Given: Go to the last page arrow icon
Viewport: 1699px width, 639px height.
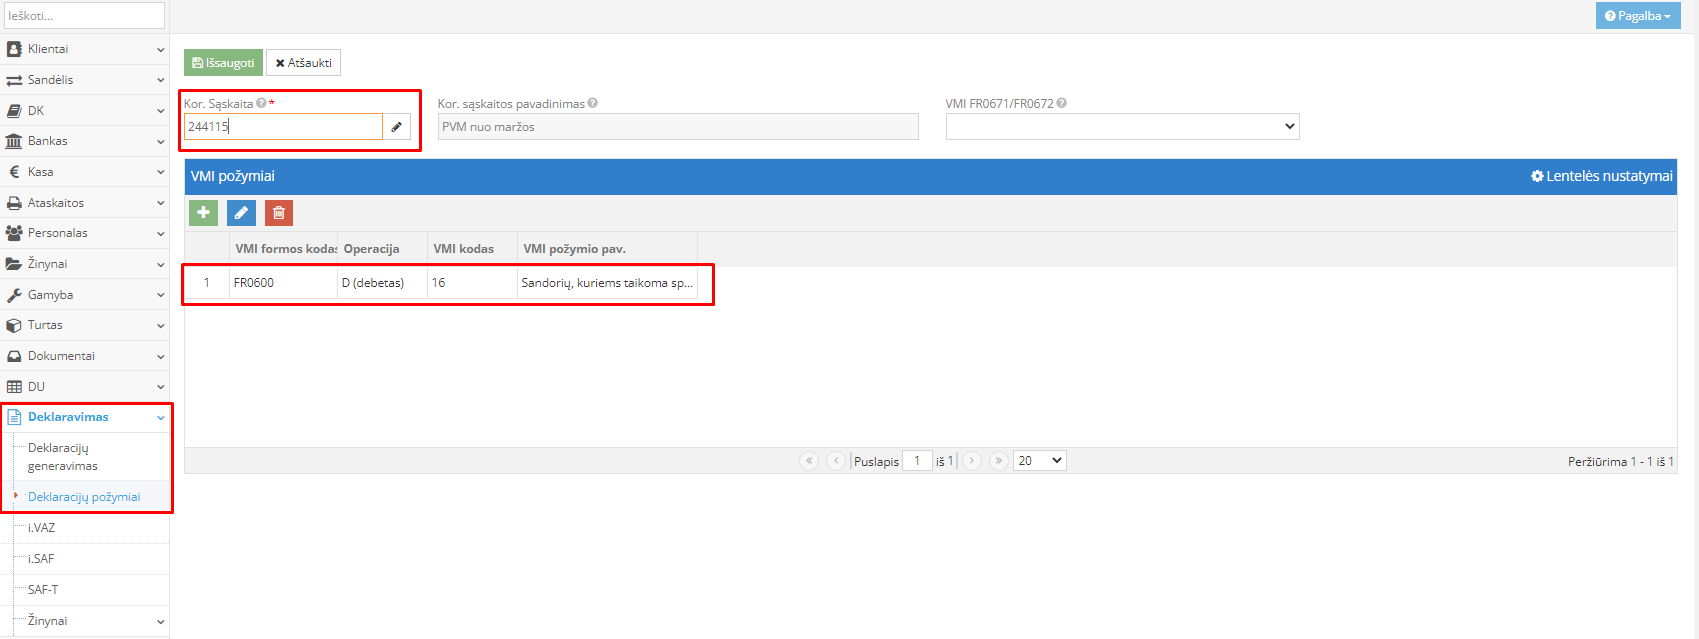Looking at the screenshot, I should 998,461.
